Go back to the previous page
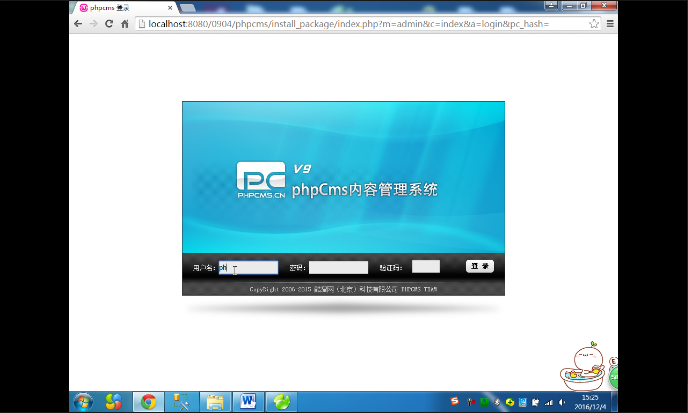This screenshot has width=688, height=413. click(78, 24)
